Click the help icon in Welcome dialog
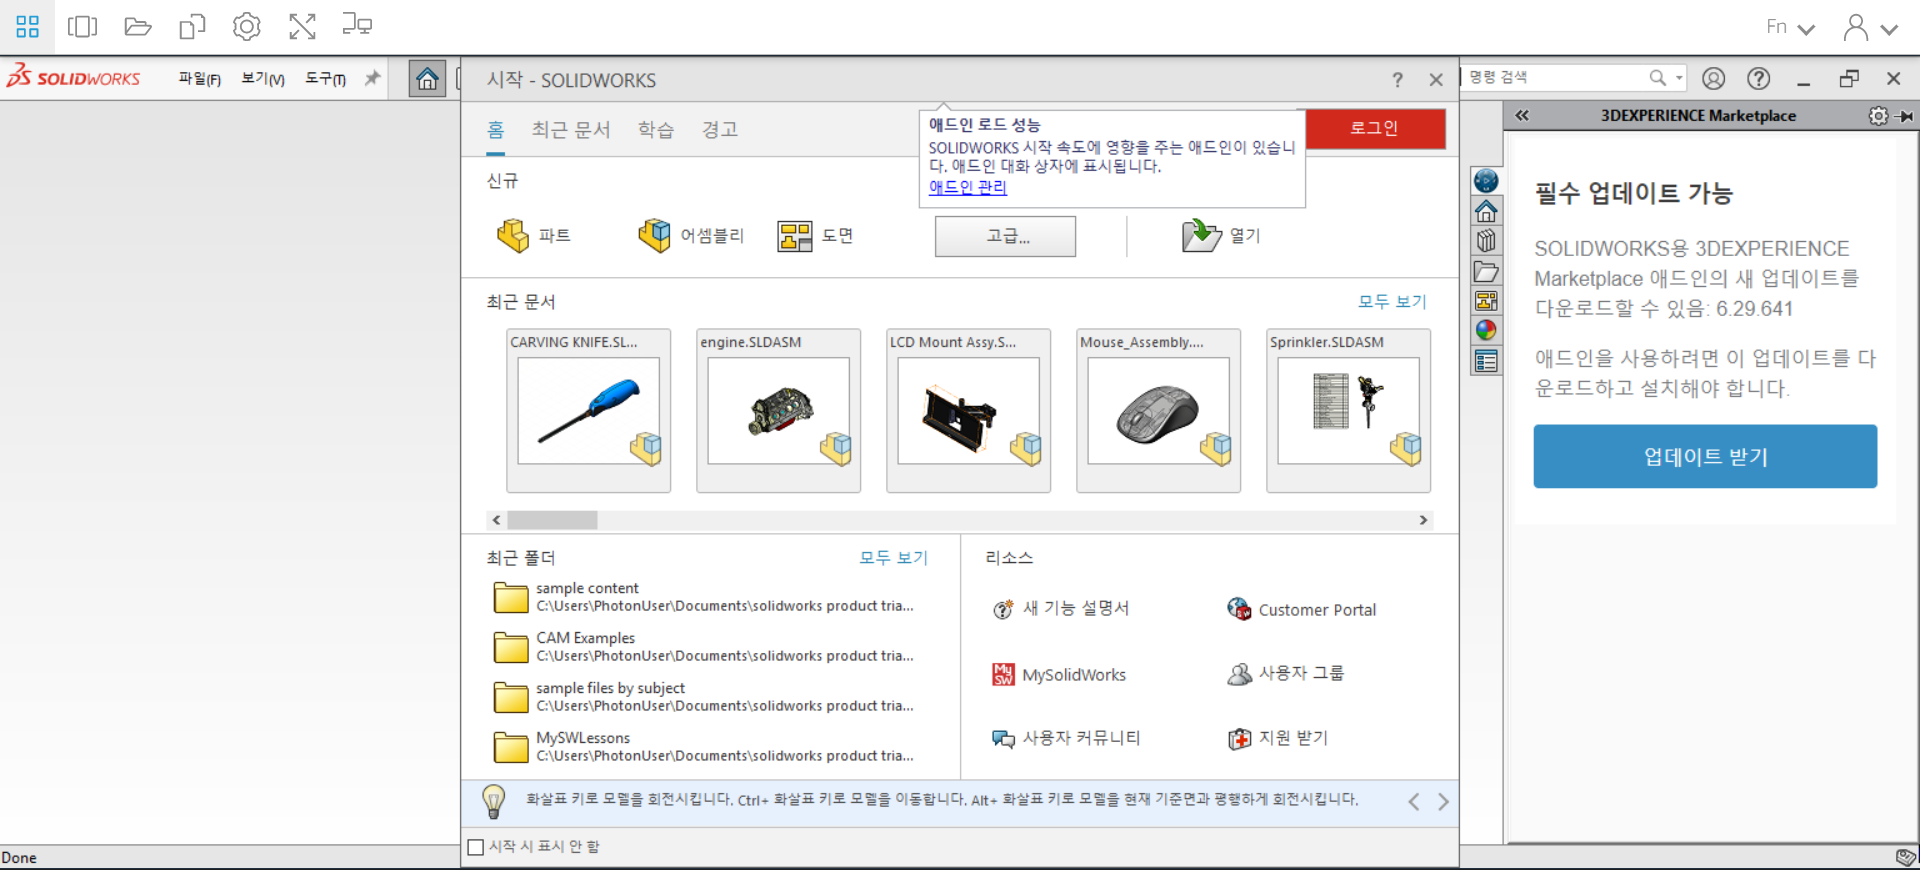This screenshot has width=1920, height=870. pyautogui.click(x=1397, y=80)
